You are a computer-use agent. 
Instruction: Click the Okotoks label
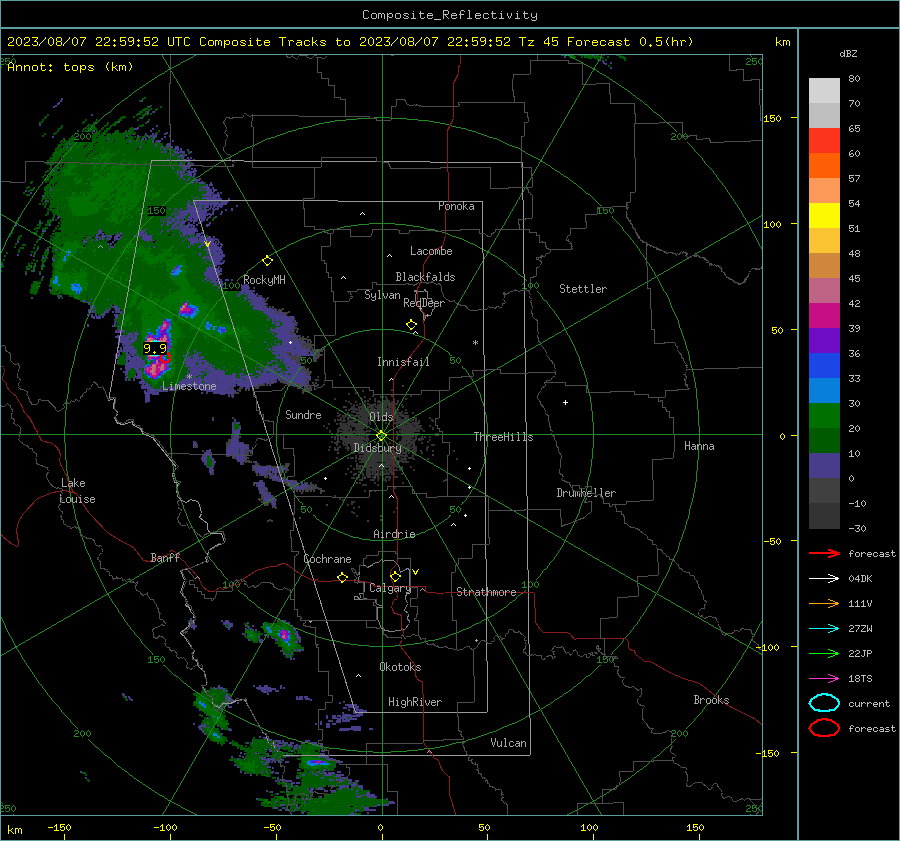click(400, 667)
